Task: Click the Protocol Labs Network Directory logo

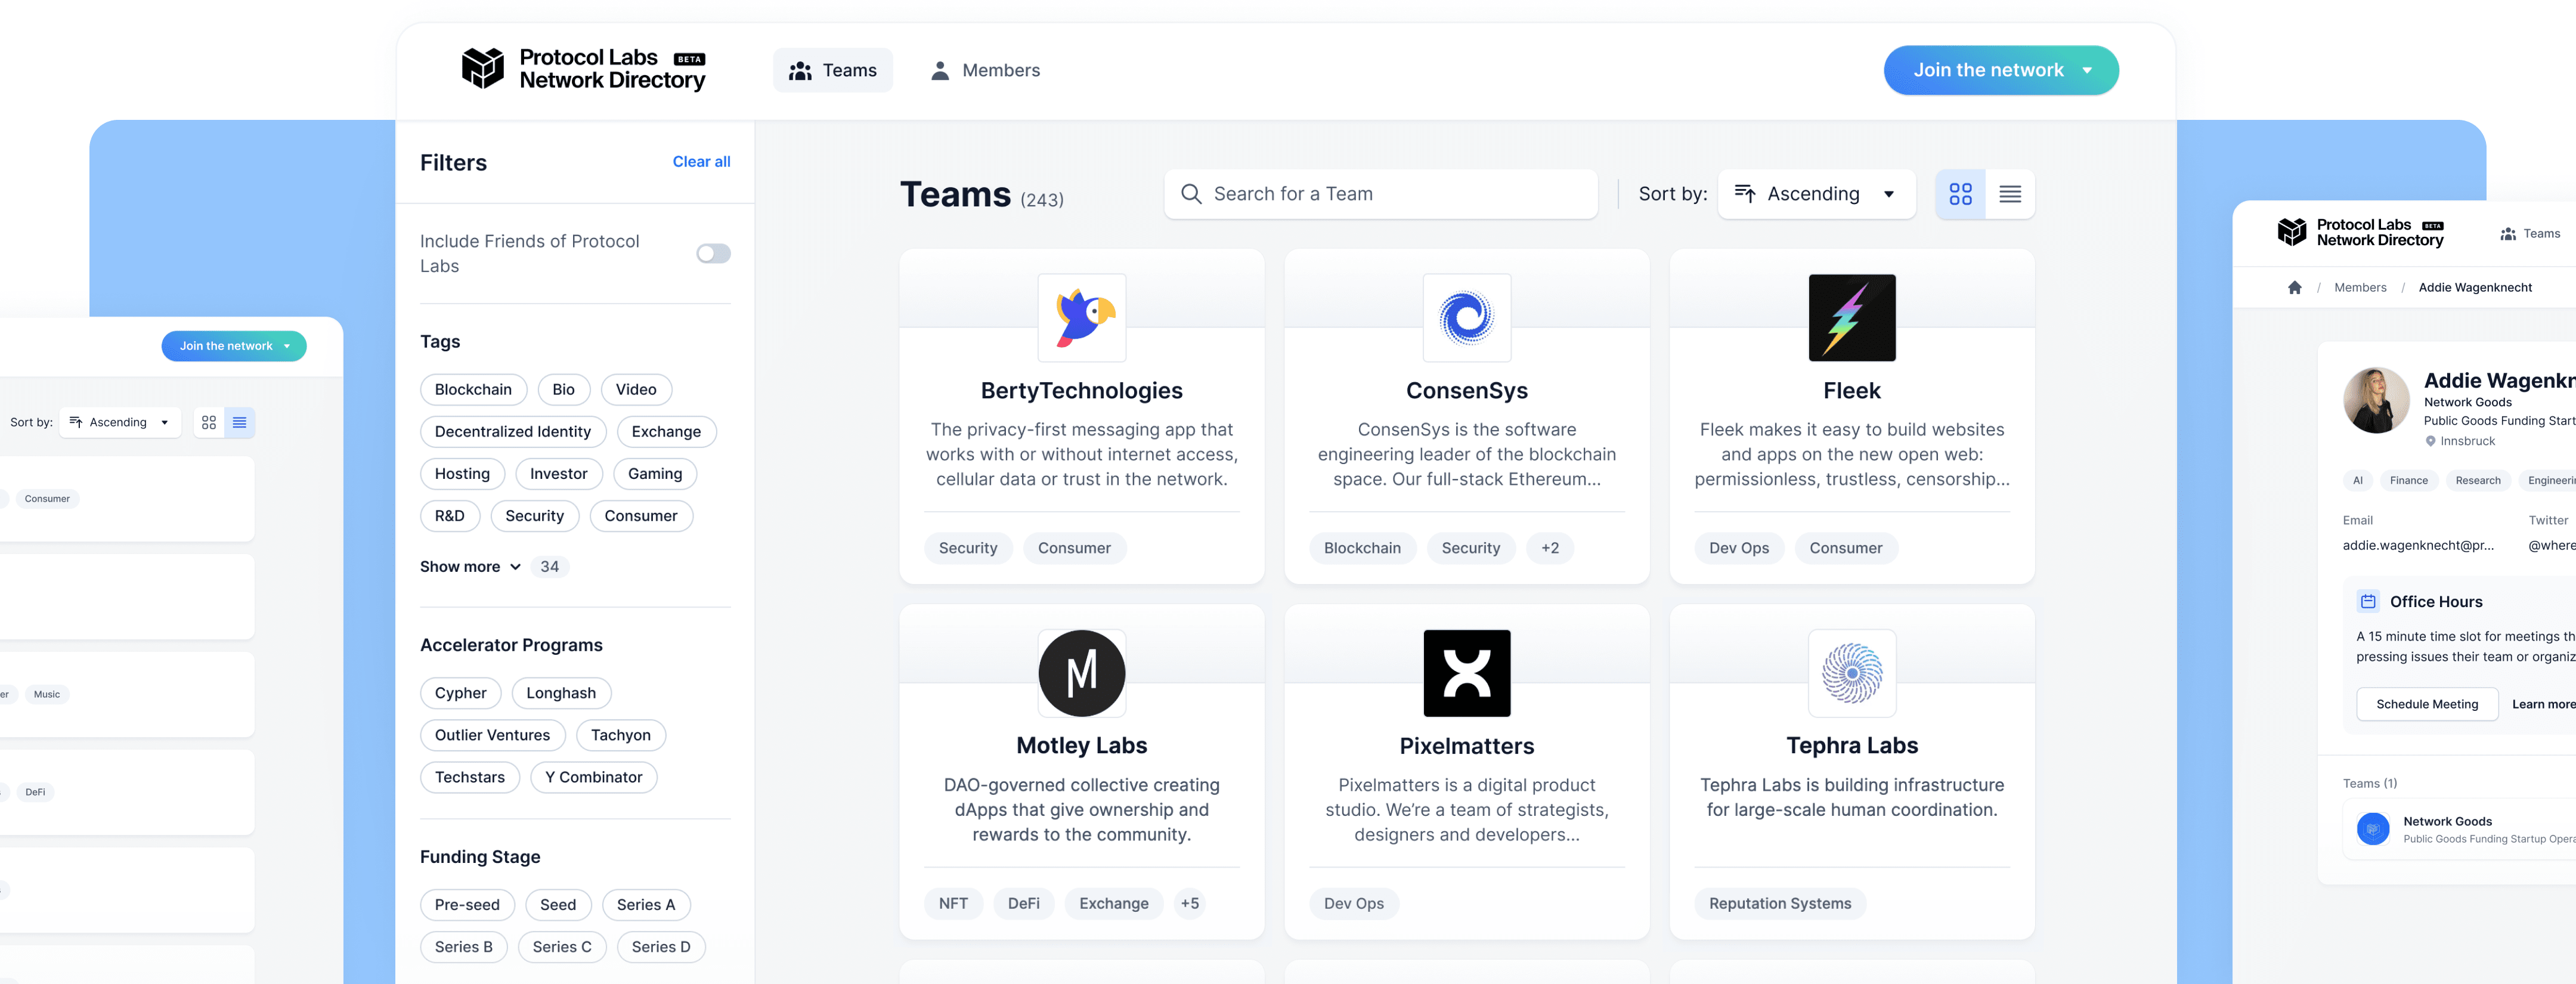Action: [x=583, y=69]
